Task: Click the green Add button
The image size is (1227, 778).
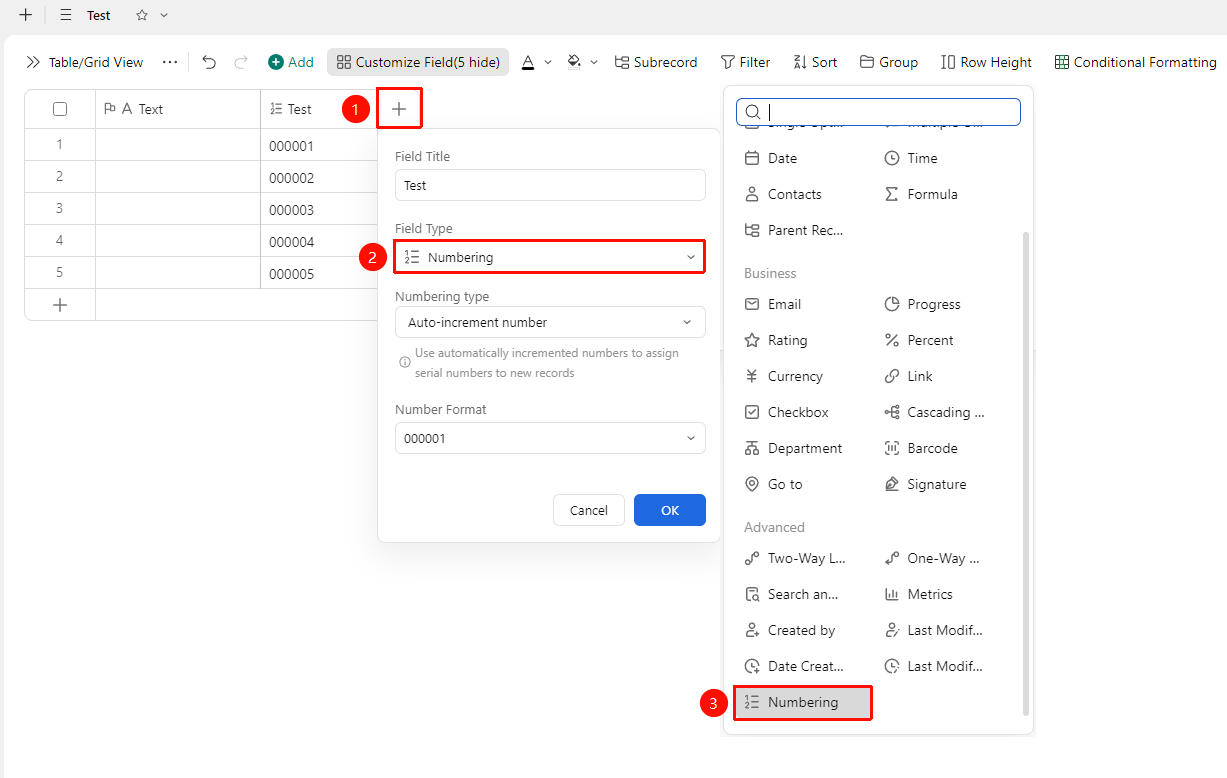Action: click(x=291, y=62)
